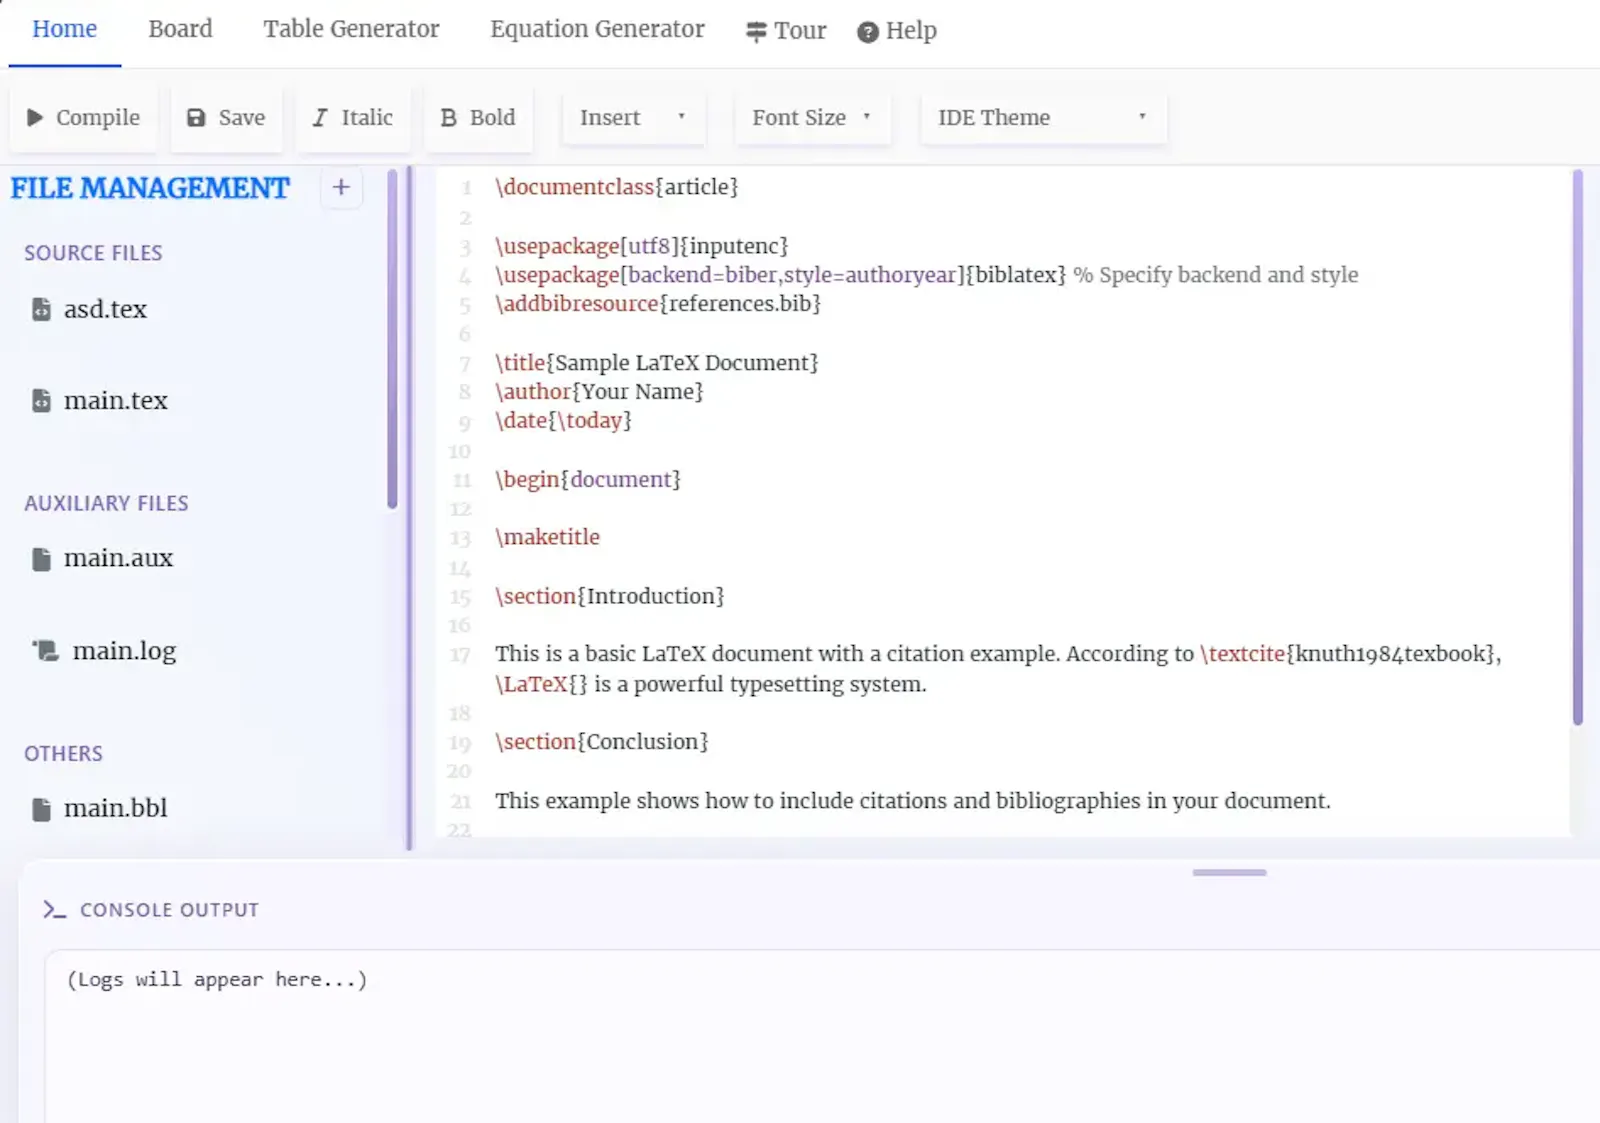This screenshot has height=1123, width=1600.
Task: Open the Board tab
Action: [x=180, y=30]
